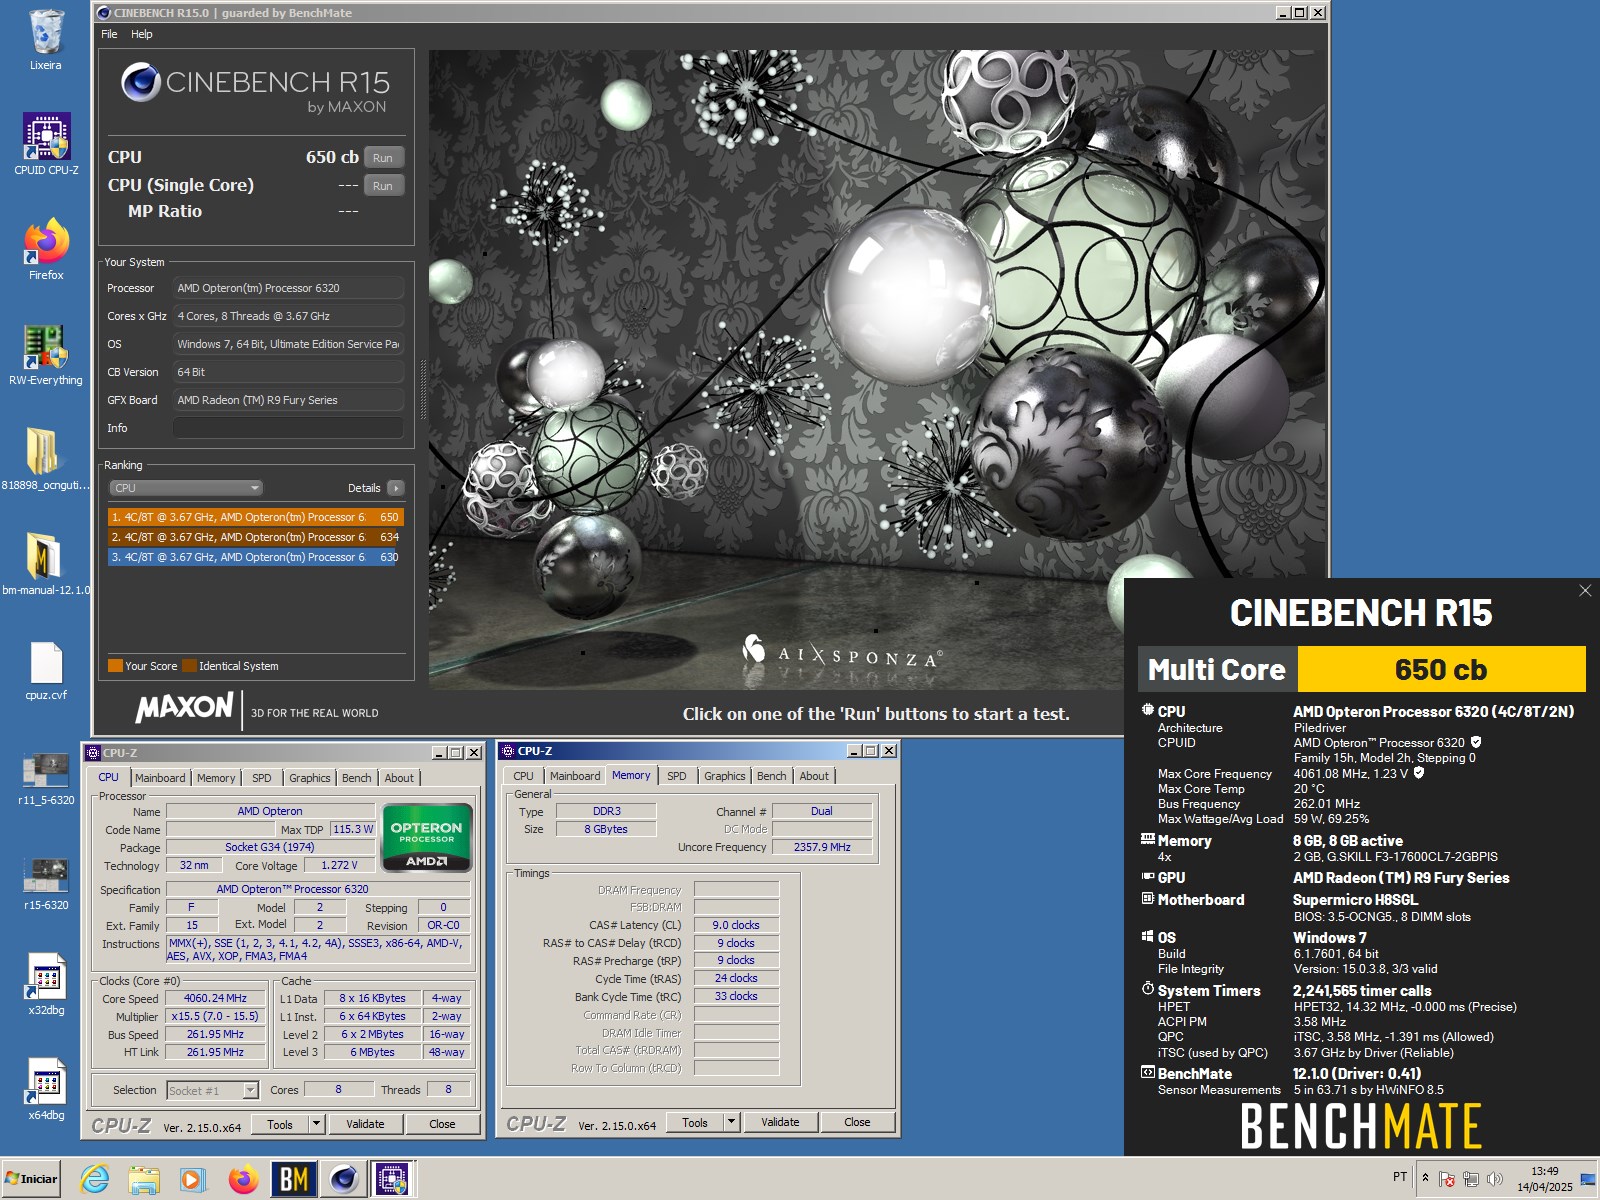Click the Info input field in Cinebench
Viewport: 1600px width, 1200px height.
coord(288,428)
